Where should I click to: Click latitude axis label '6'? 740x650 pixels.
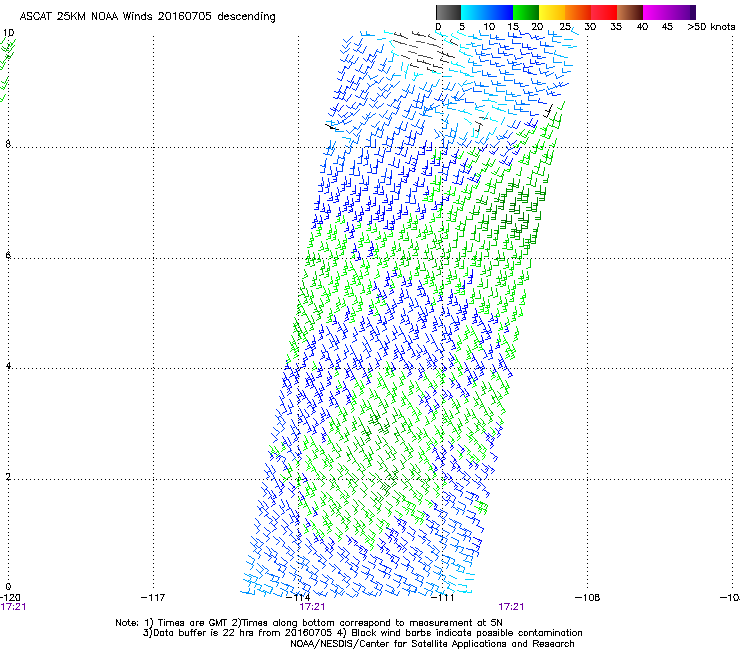(8, 255)
